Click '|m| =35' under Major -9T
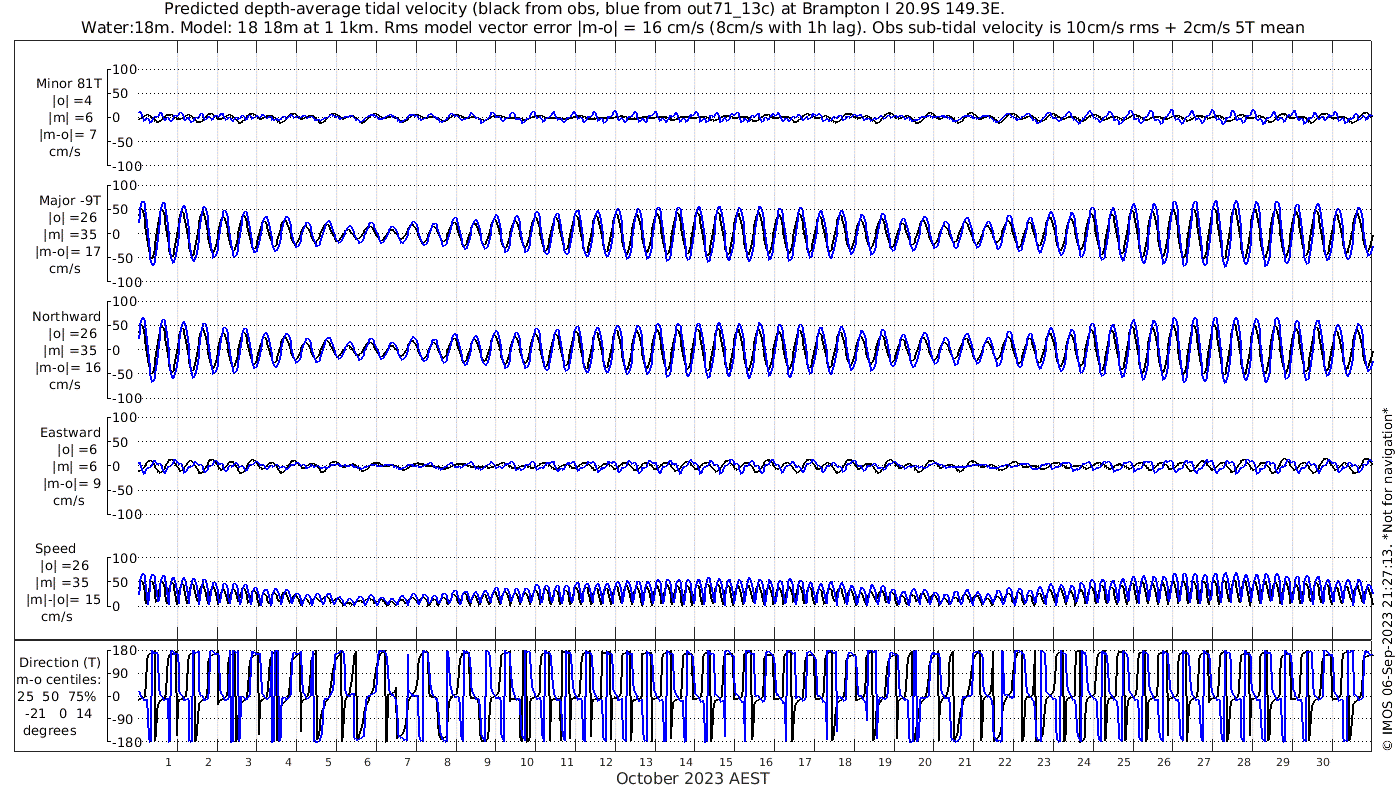 click(72, 234)
